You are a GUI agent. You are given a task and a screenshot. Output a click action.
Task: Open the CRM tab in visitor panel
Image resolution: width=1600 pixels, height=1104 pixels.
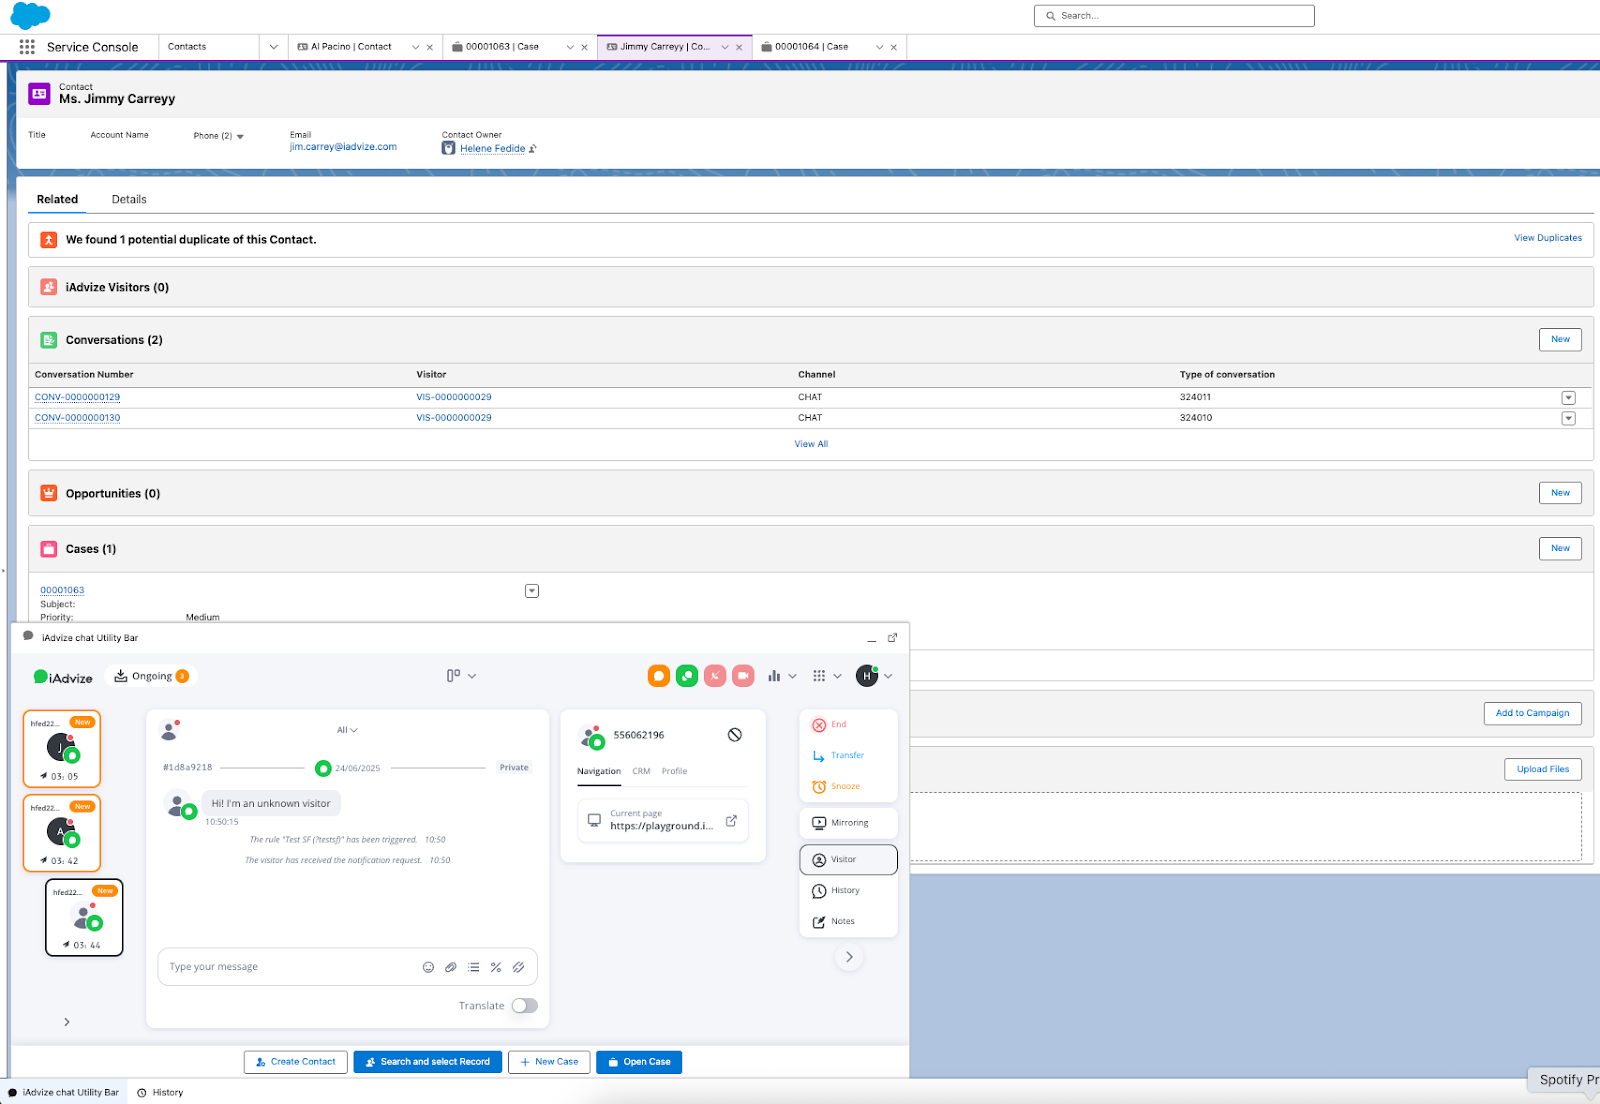[641, 771]
